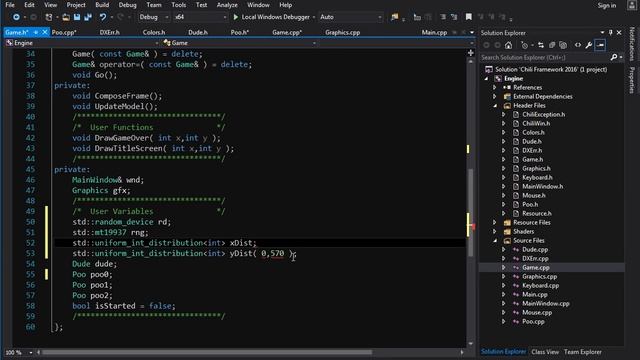Open the Analyze menu
Screen dimensions: 640x360
227,5
